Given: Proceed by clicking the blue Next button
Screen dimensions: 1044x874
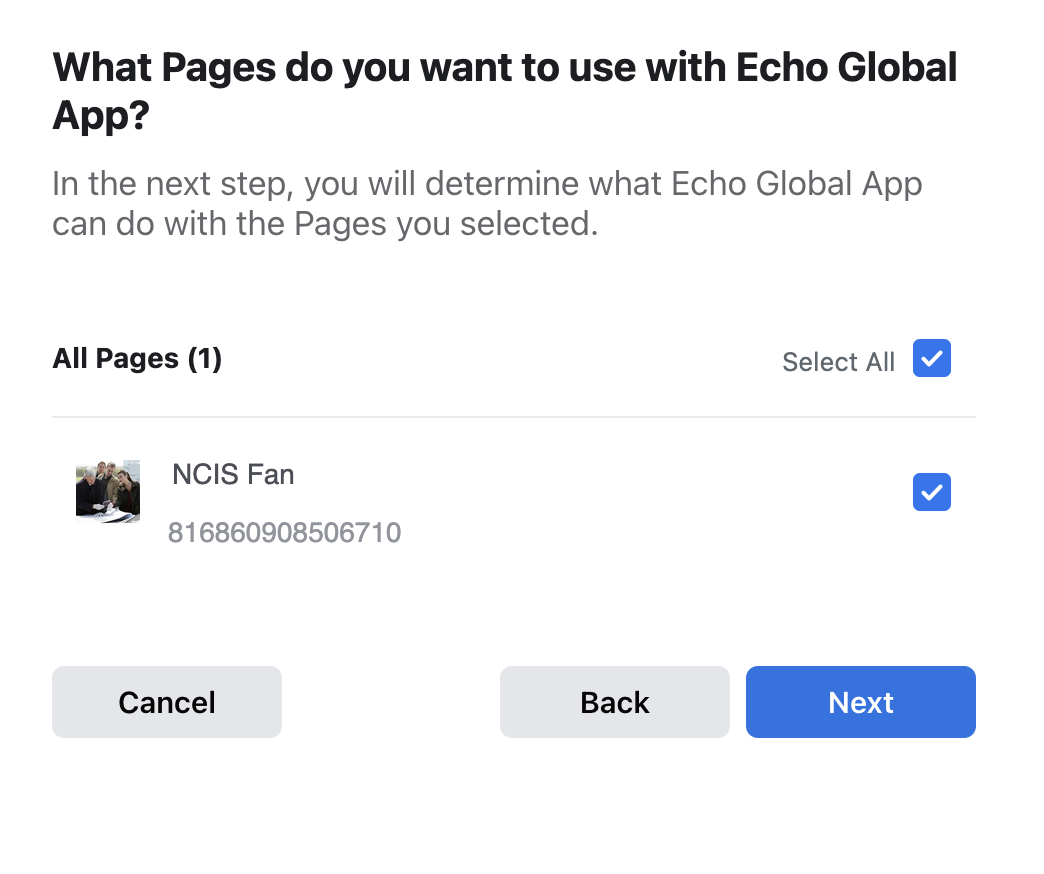Looking at the screenshot, I should tap(860, 702).
